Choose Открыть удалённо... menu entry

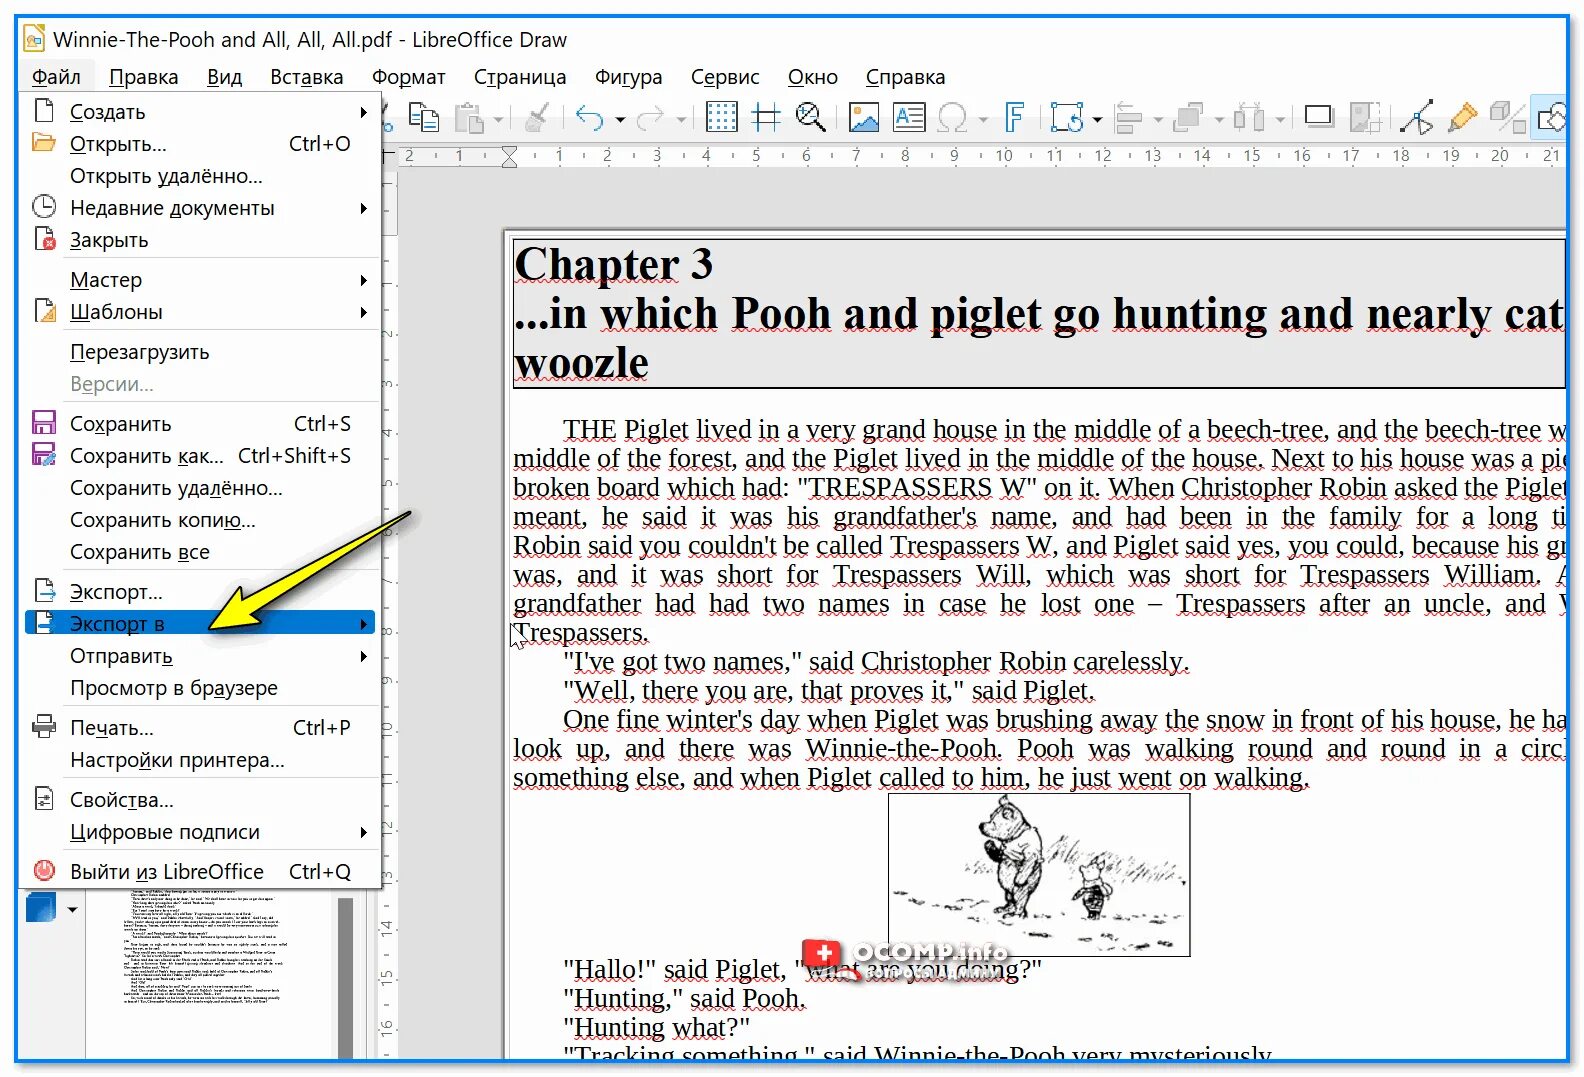200,176
